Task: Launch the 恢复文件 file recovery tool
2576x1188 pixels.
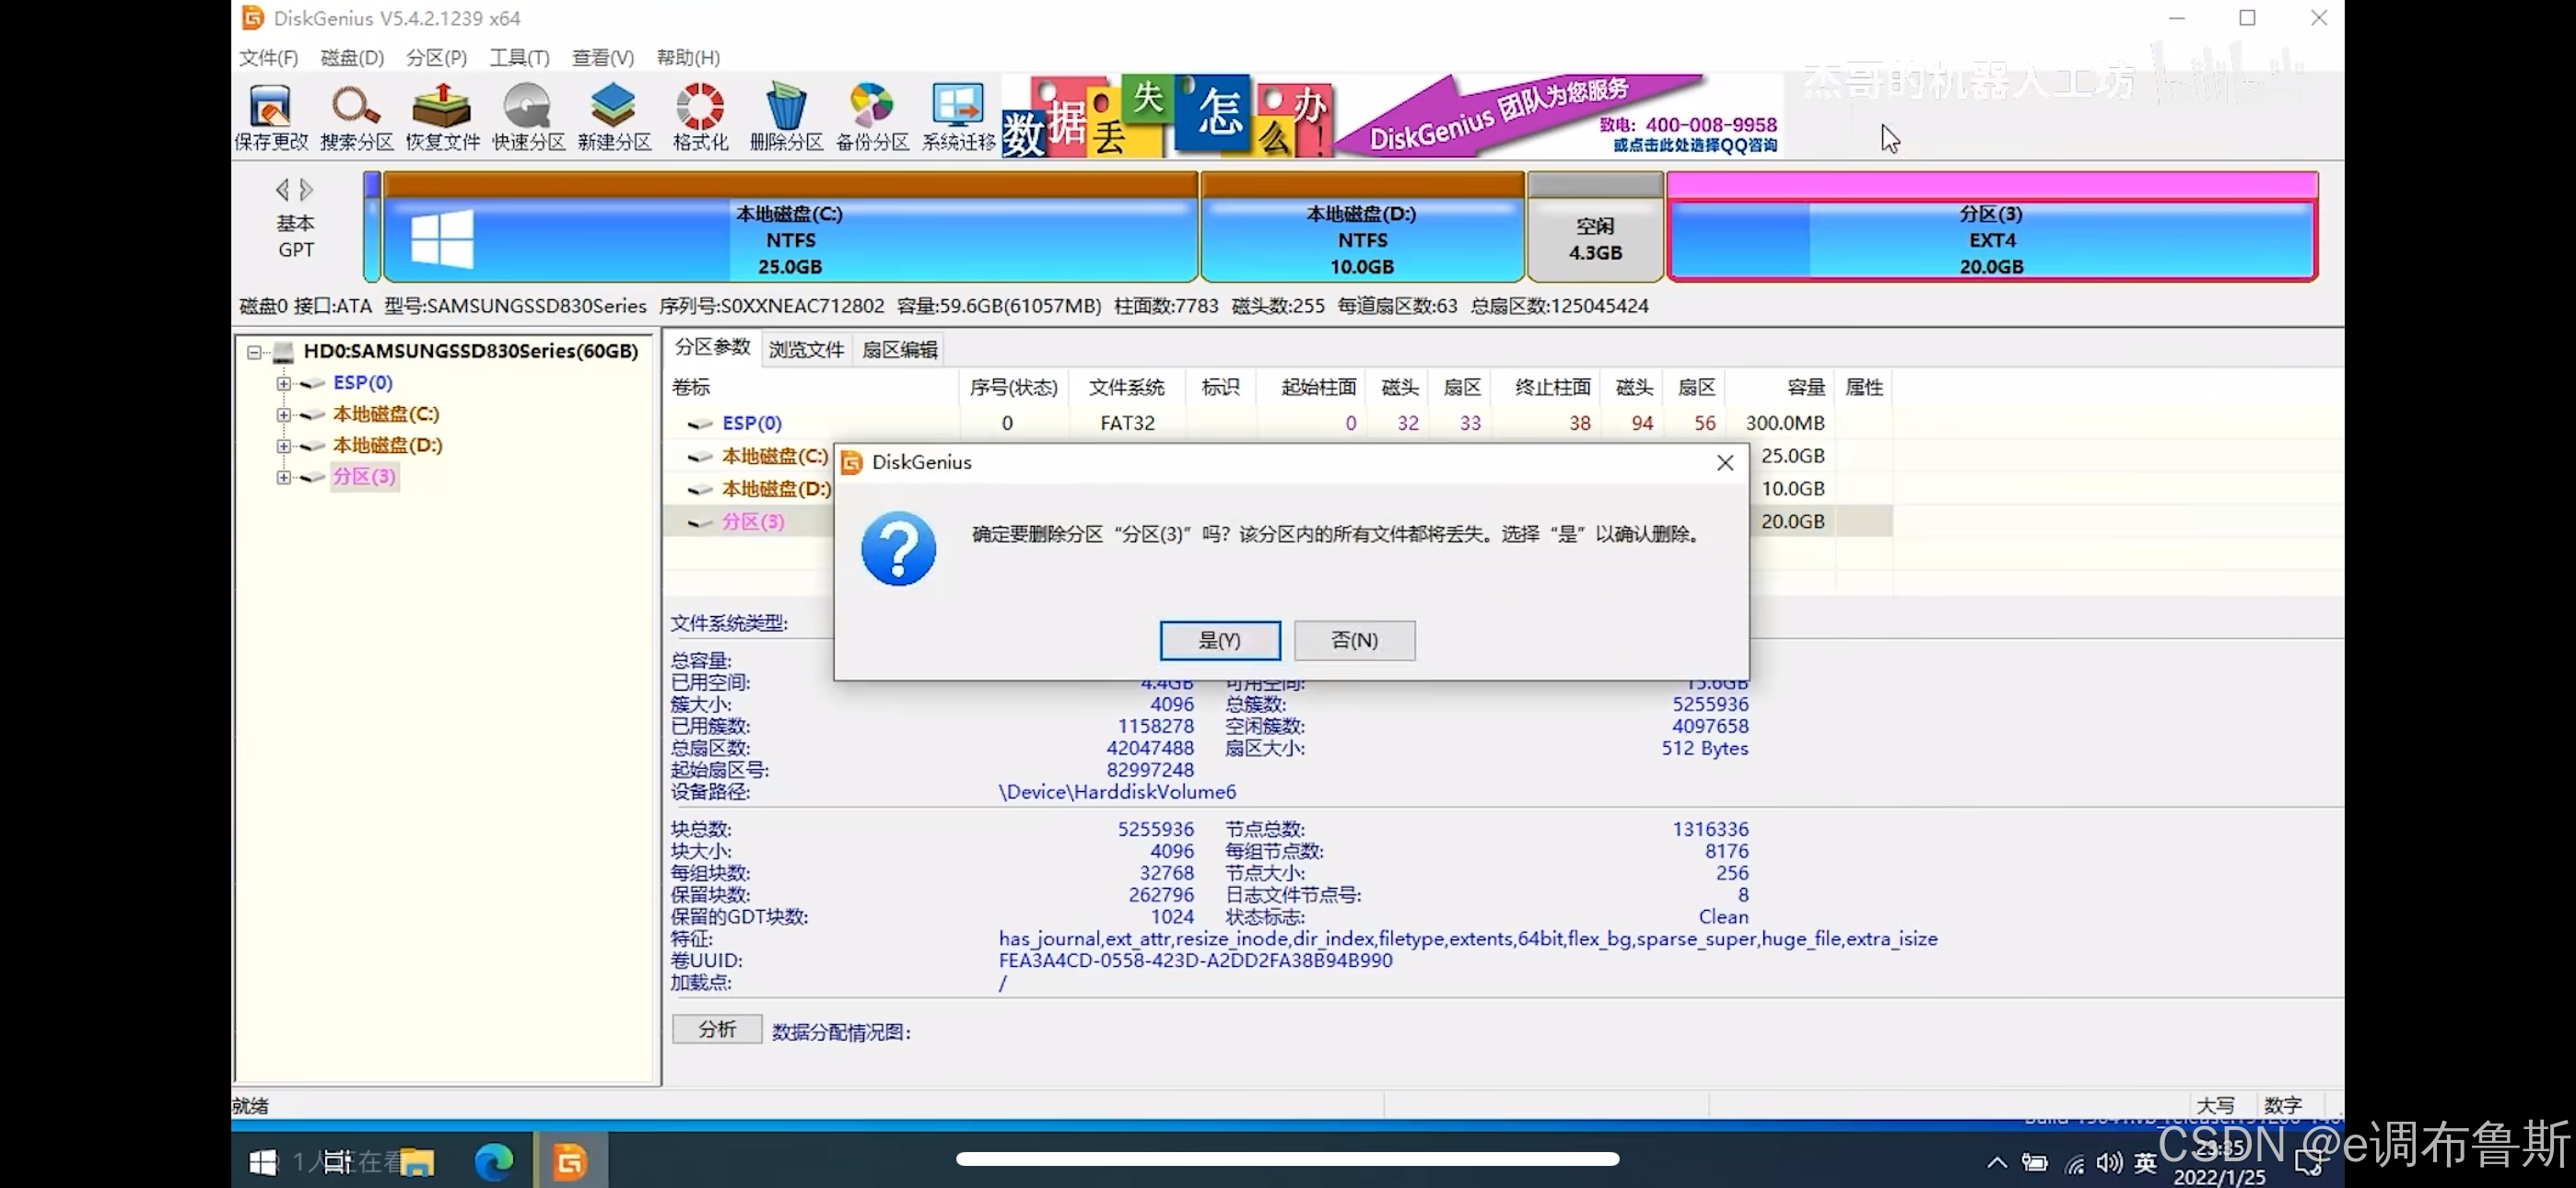Action: pyautogui.click(x=443, y=117)
